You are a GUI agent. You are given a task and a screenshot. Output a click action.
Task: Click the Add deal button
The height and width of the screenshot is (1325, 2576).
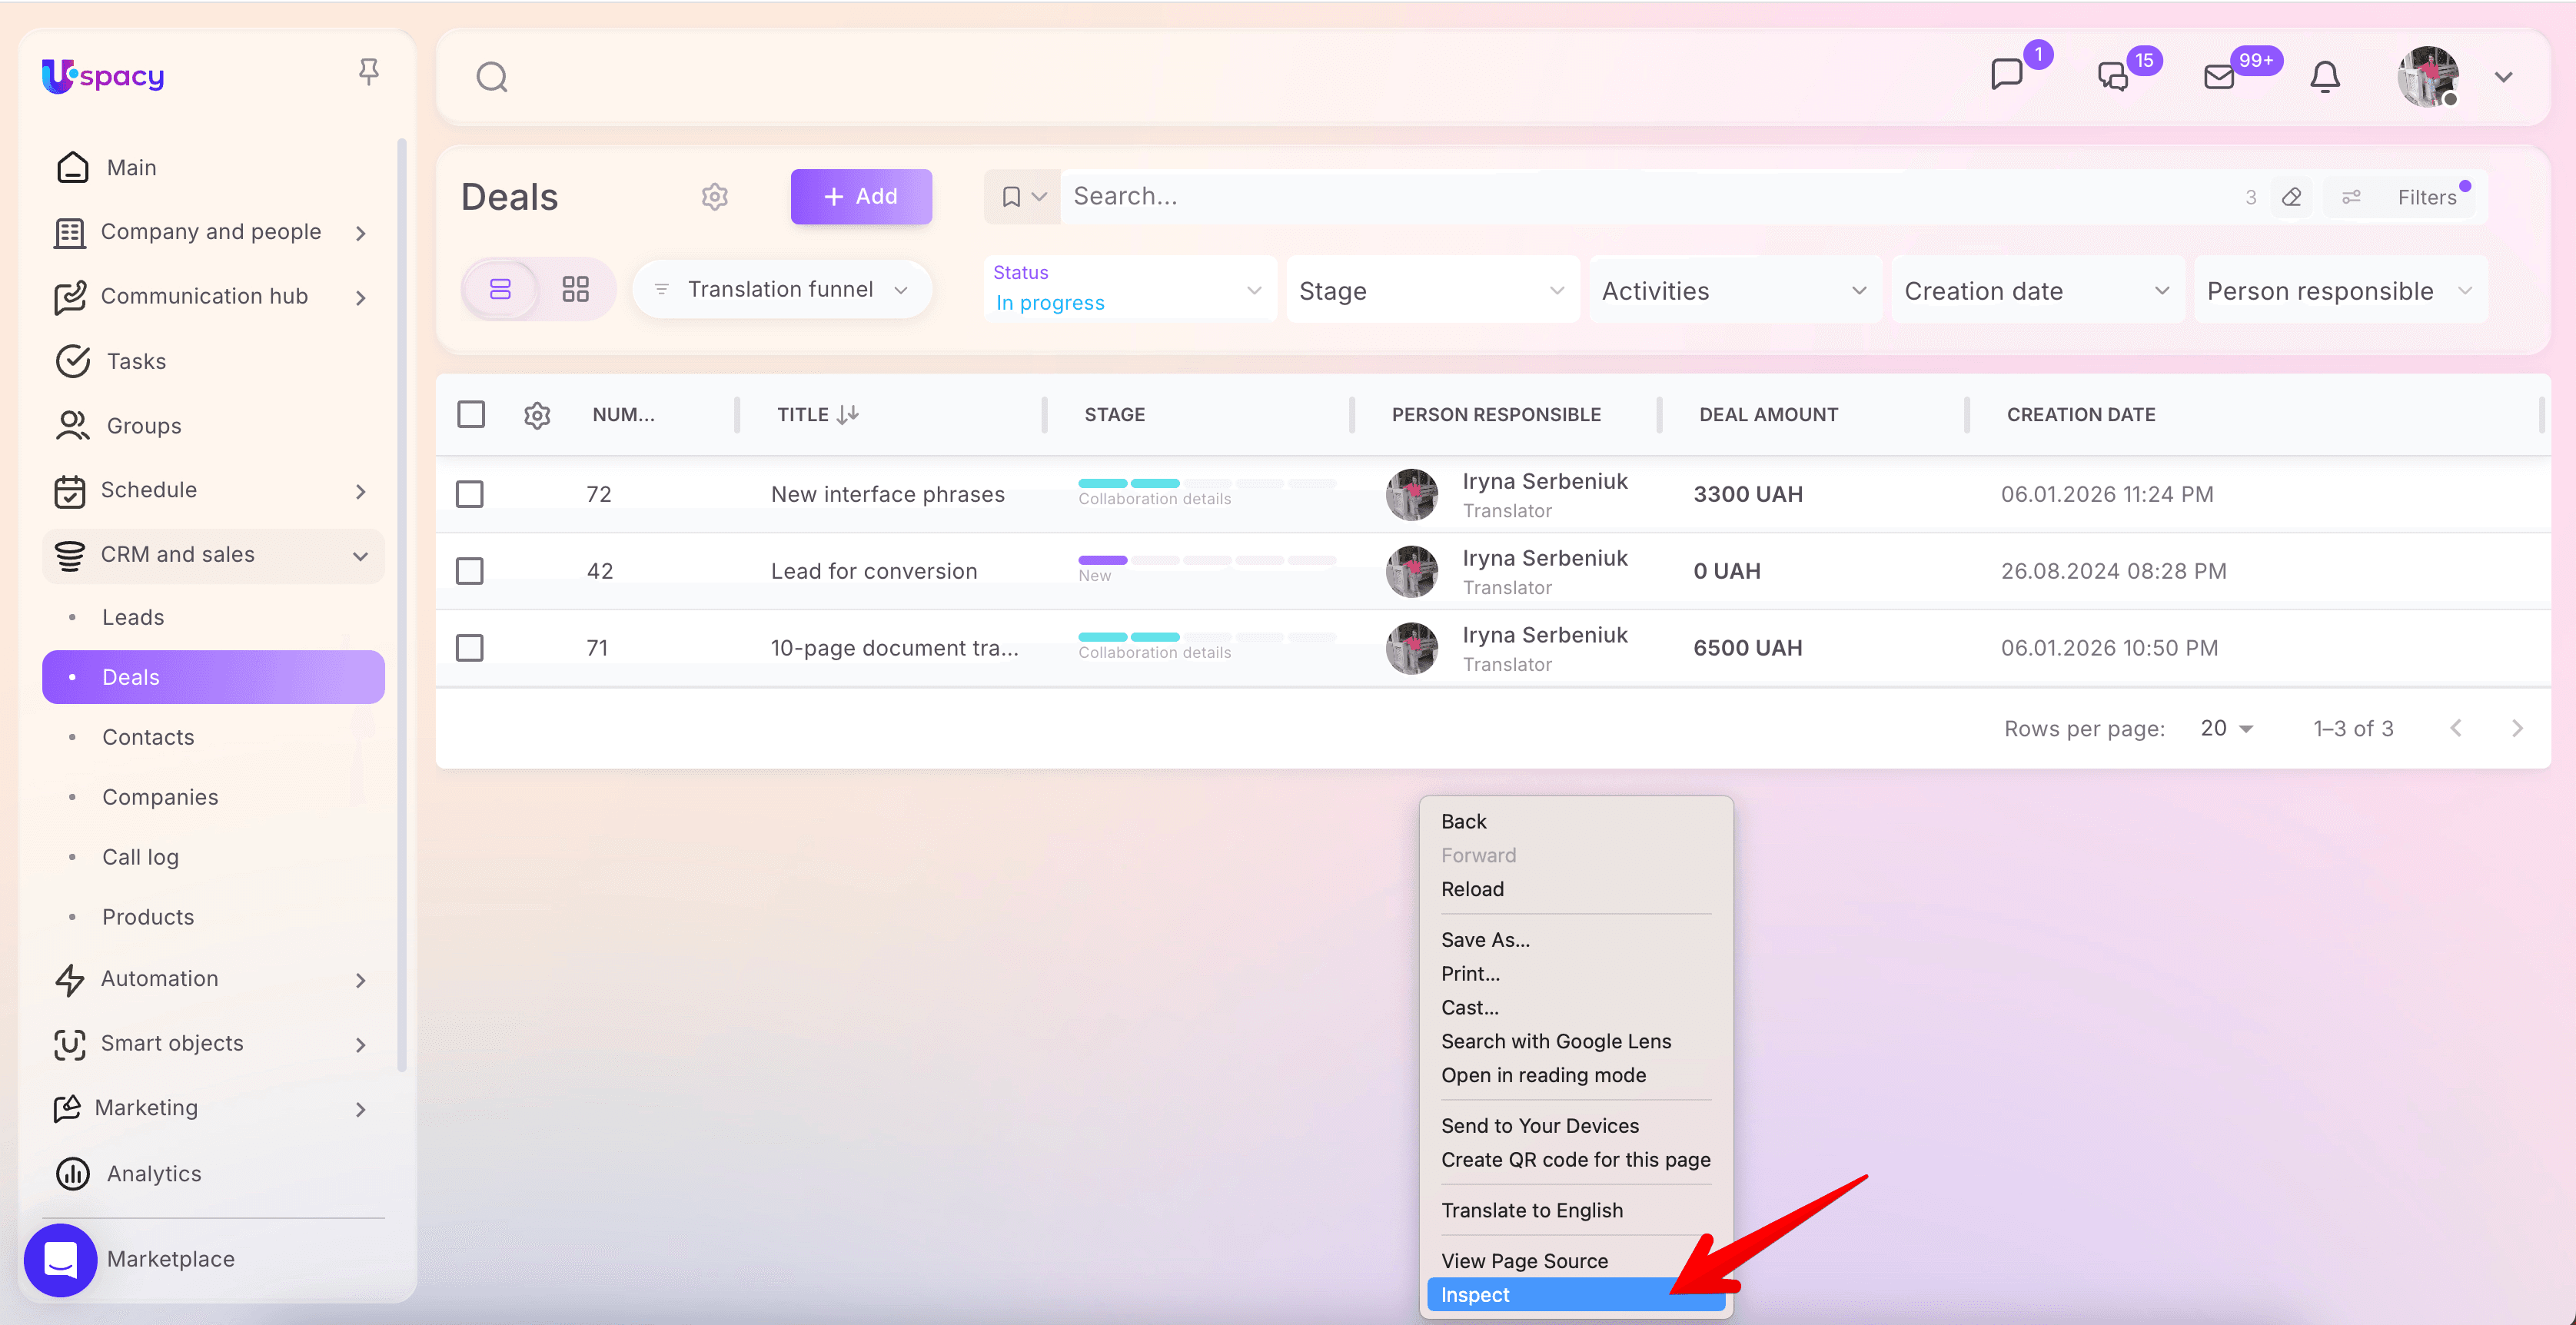tap(861, 197)
